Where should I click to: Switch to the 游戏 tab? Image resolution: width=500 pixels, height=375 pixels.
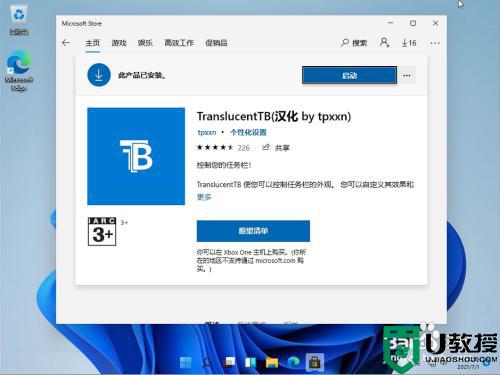[x=119, y=43]
